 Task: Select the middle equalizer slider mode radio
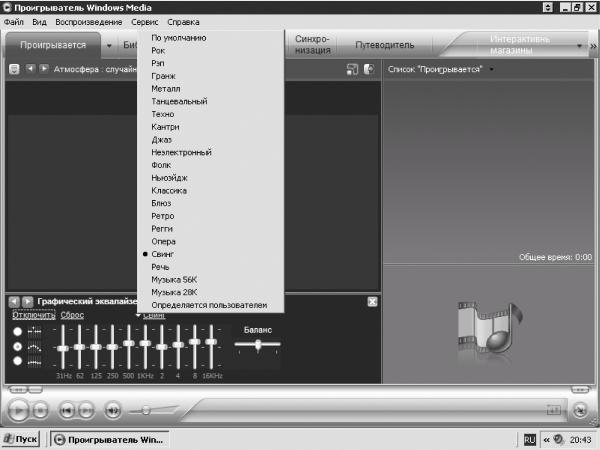[x=17, y=346]
